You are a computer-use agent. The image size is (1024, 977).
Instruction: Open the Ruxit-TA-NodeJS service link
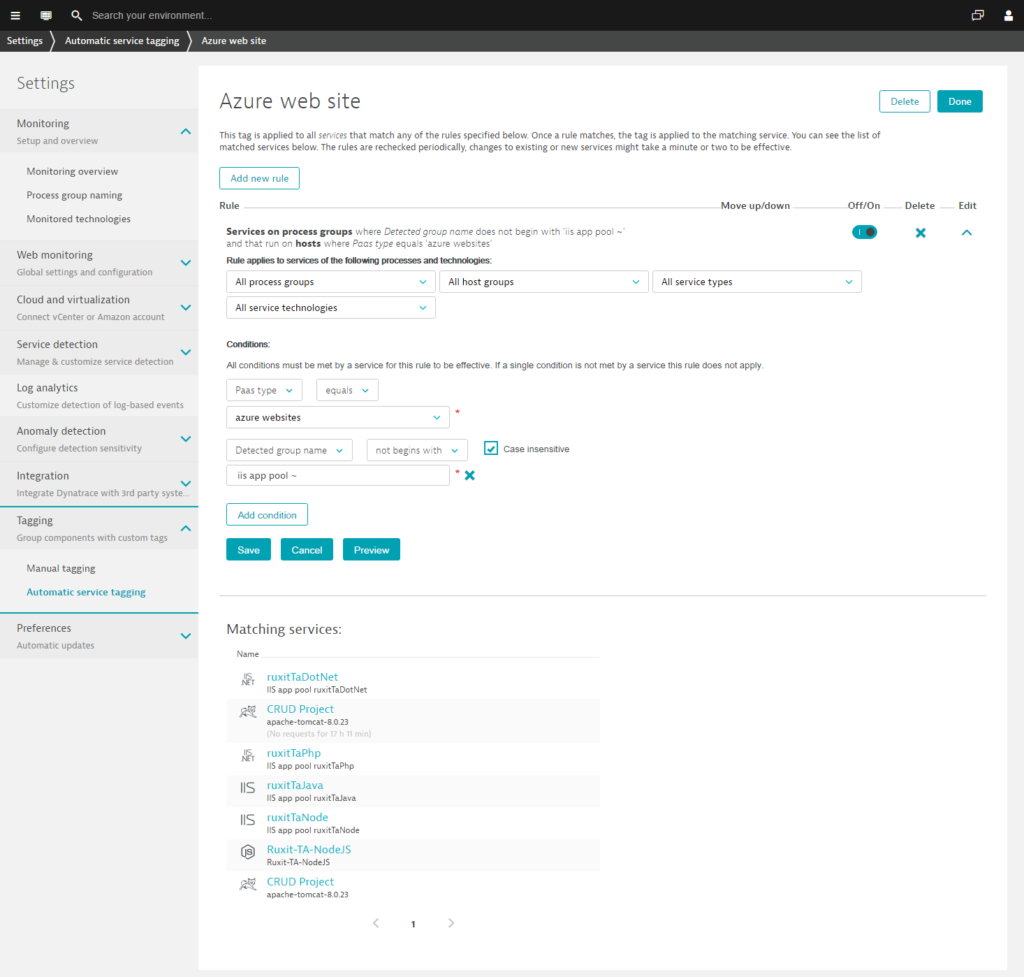(x=308, y=849)
